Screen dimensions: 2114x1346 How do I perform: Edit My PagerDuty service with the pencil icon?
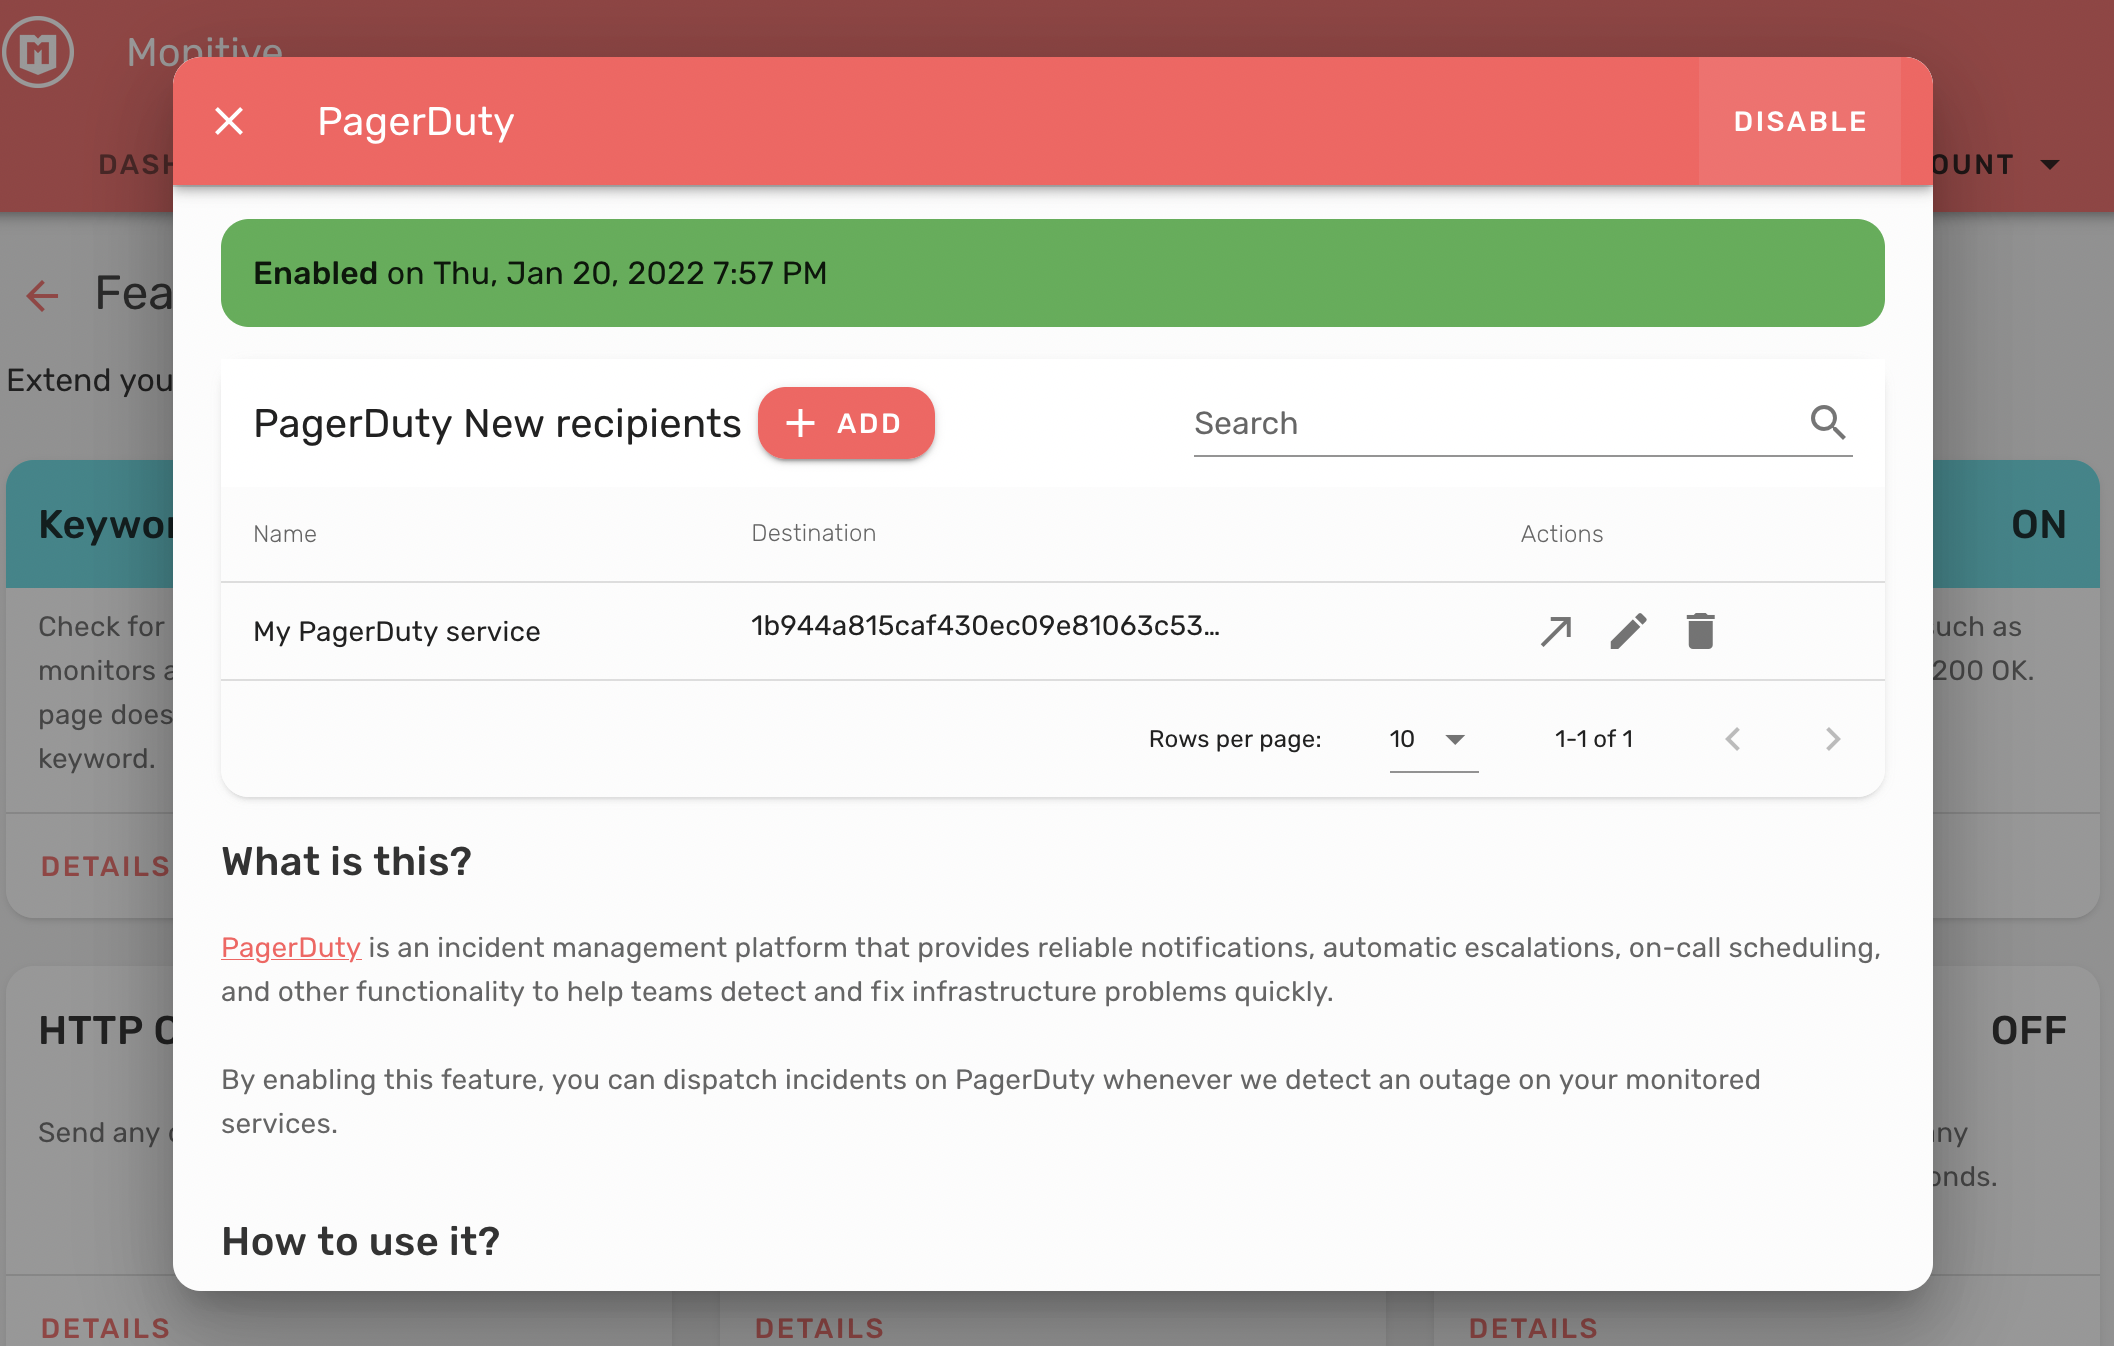point(1628,631)
